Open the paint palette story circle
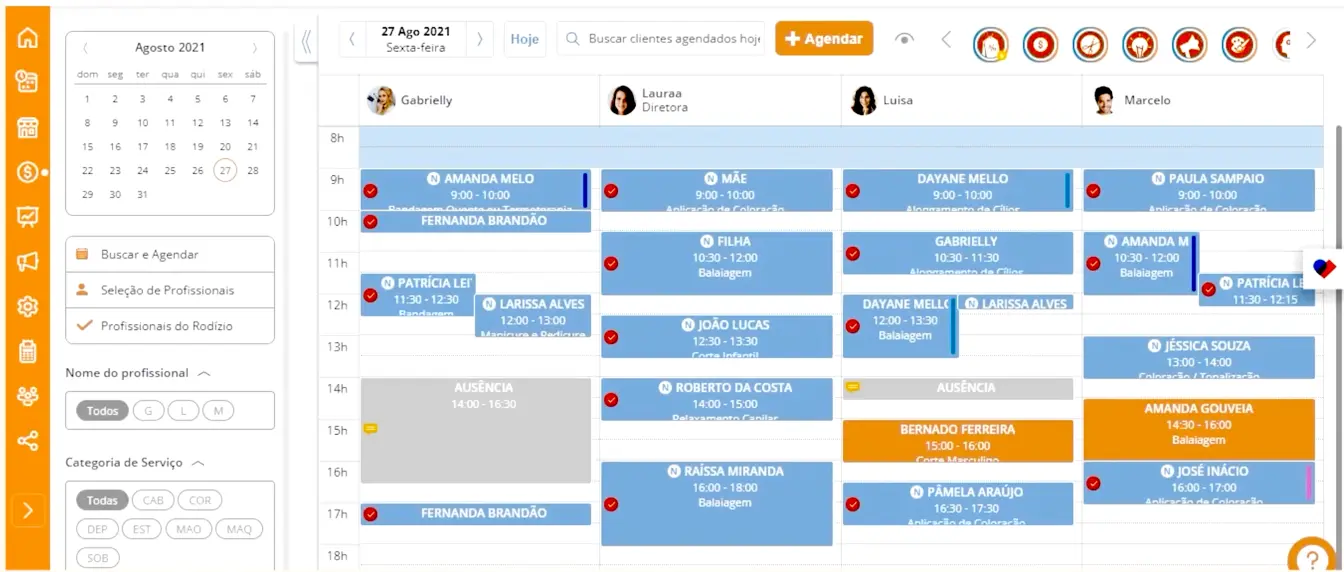The height and width of the screenshot is (572, 1344). coord(1240,43)
